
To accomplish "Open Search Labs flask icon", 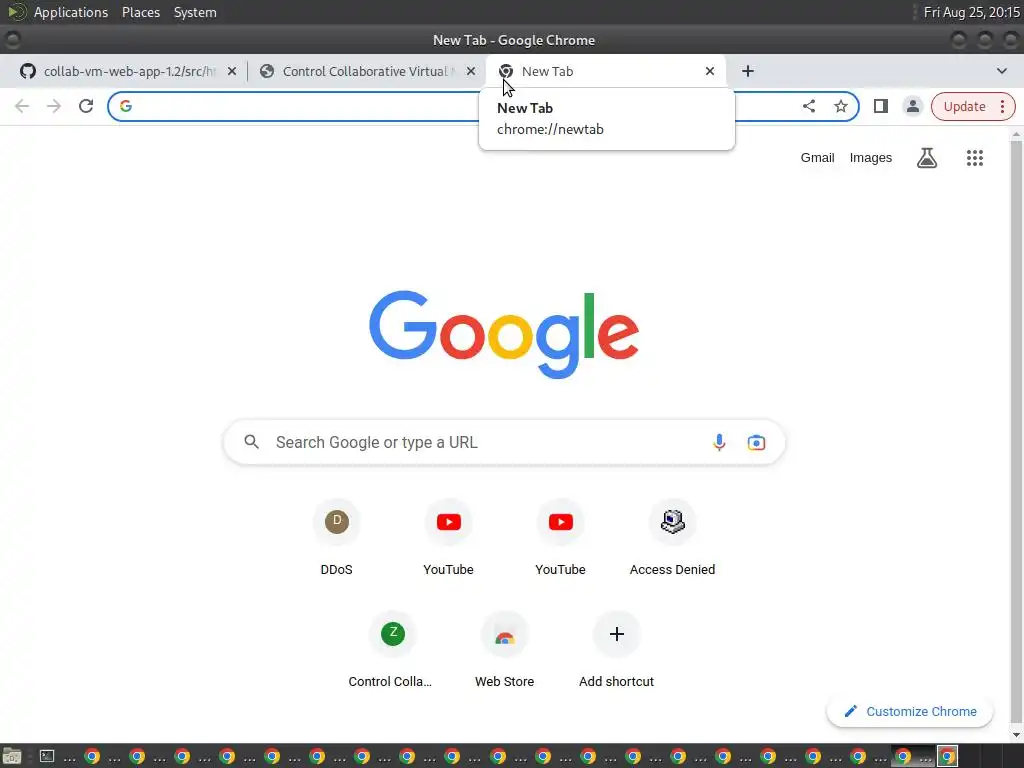I will click(927, 157).
